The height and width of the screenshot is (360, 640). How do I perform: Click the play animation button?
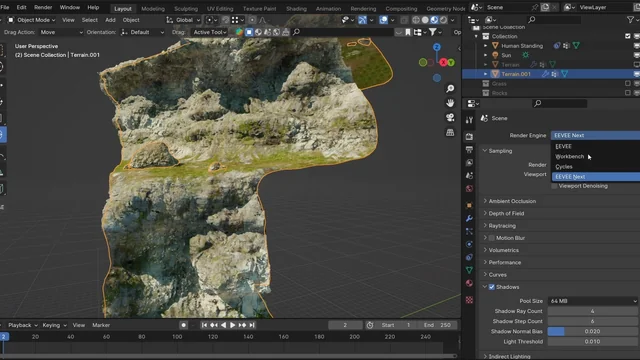tap(233, 325)
